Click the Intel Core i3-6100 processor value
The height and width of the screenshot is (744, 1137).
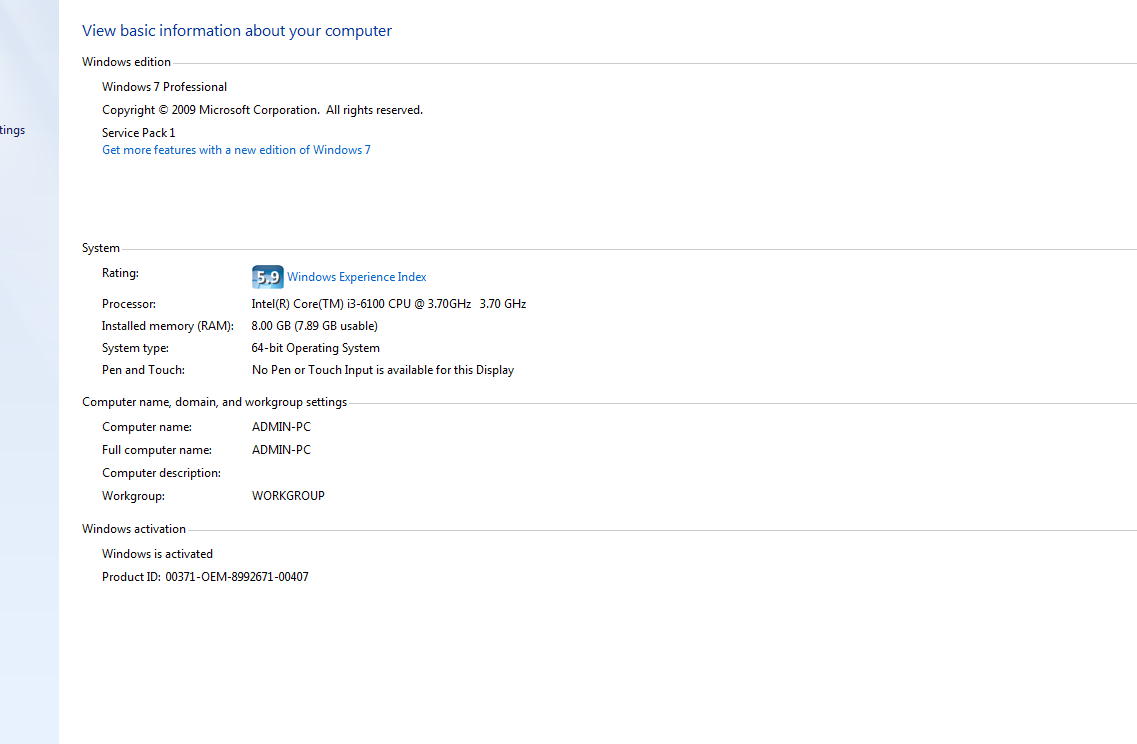(389, 304)
